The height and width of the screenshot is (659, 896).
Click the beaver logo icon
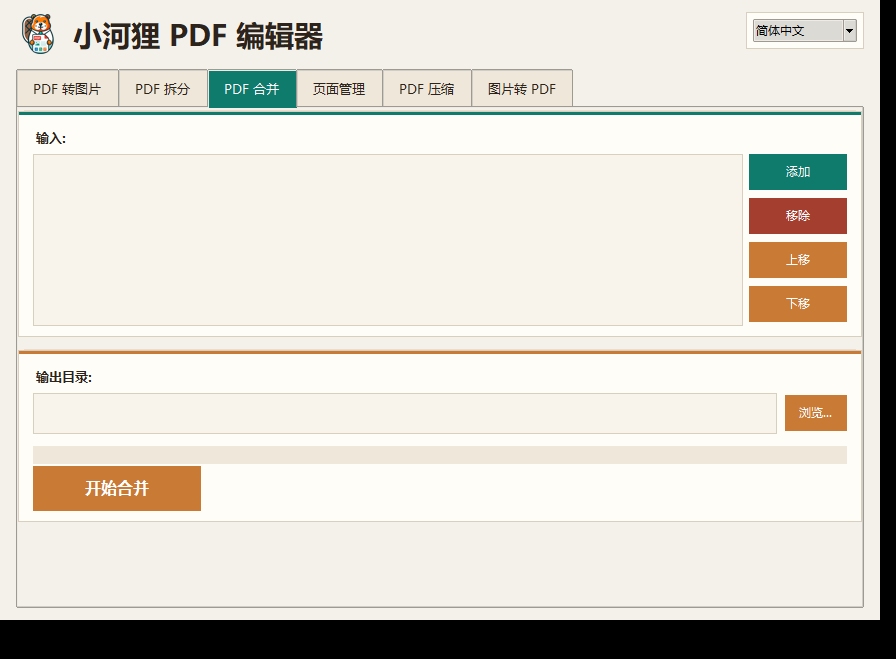38,34
